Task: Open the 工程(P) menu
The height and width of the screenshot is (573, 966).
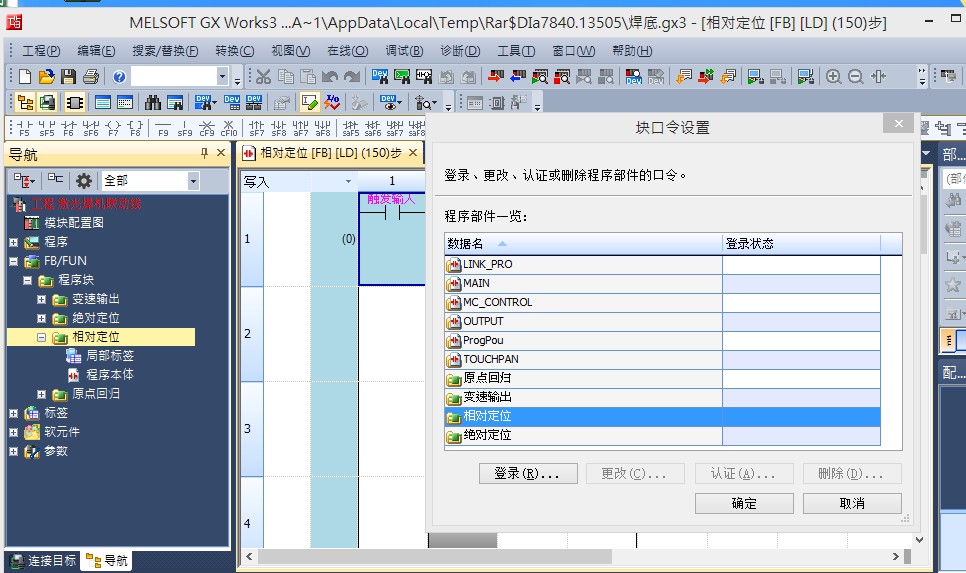Action: pyautogui.click(x=41, y=51)
